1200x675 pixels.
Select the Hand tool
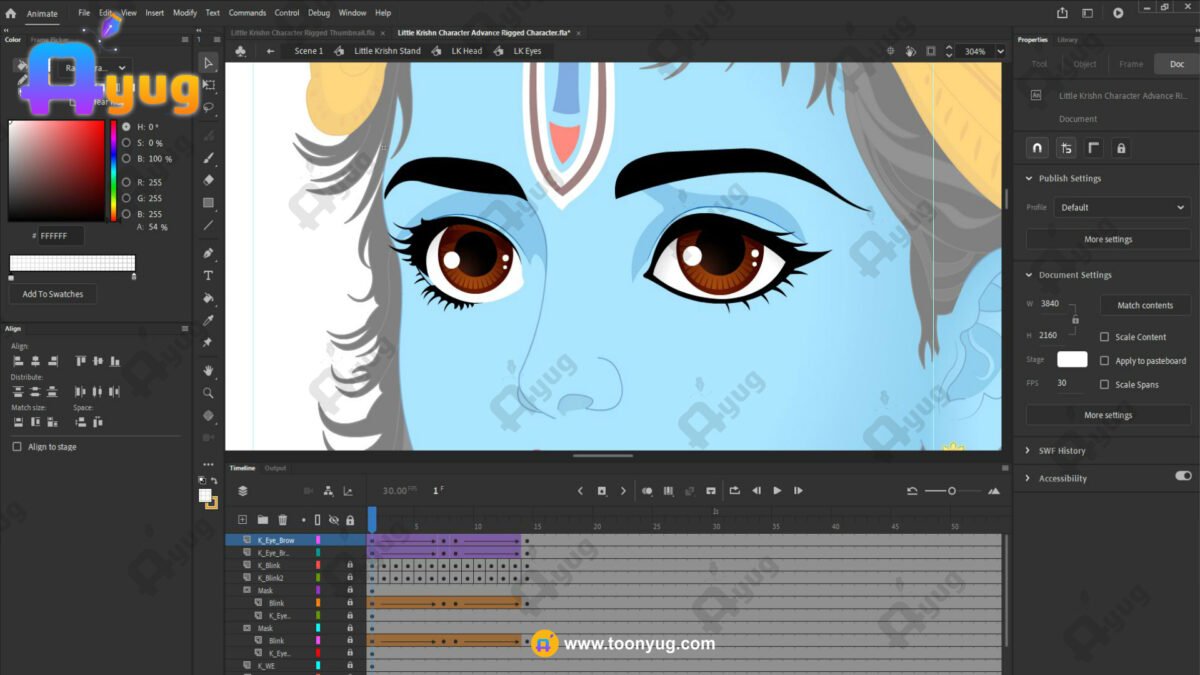(208, 371)
